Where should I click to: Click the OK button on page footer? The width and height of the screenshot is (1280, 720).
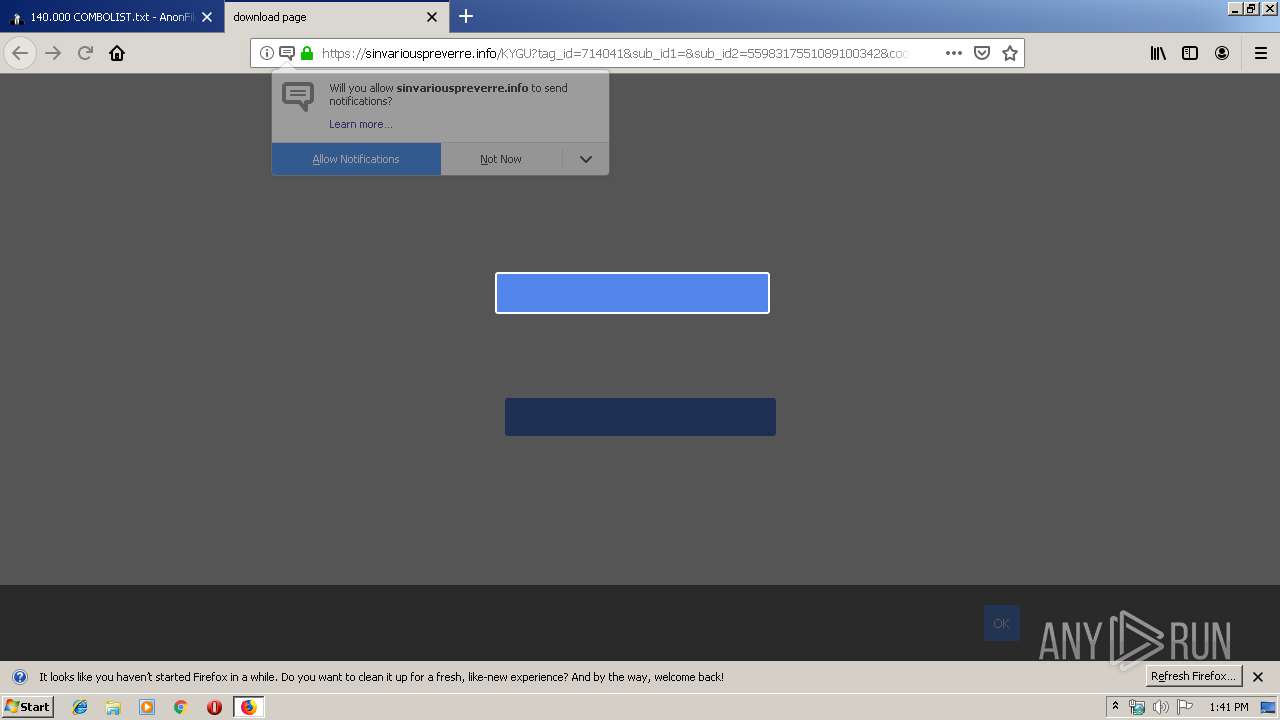pyautogui.click(x=1001, y=623)
